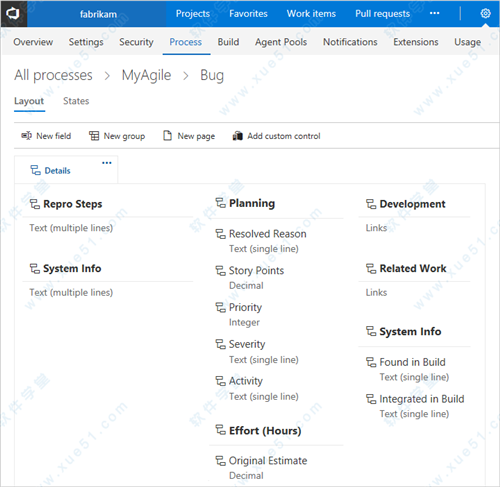Image resolution: width=500 pixels, height=487 pixels.
Task: Click the New group button label
Action: coord(124,136)
